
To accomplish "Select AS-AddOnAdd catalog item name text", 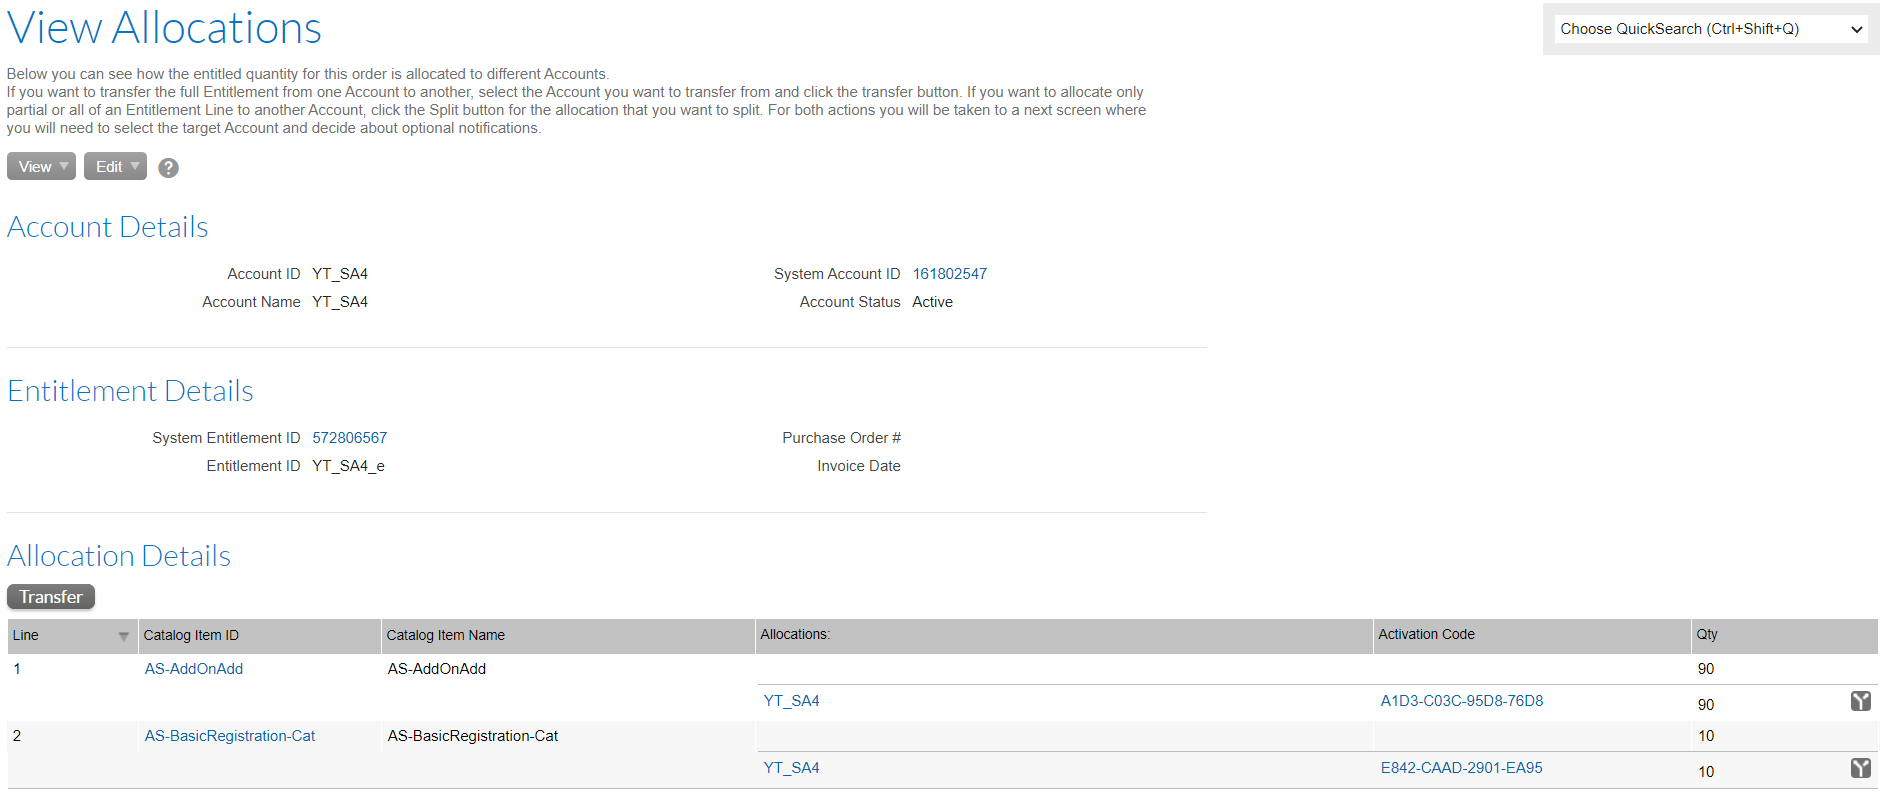I will [x=437, y=669].
